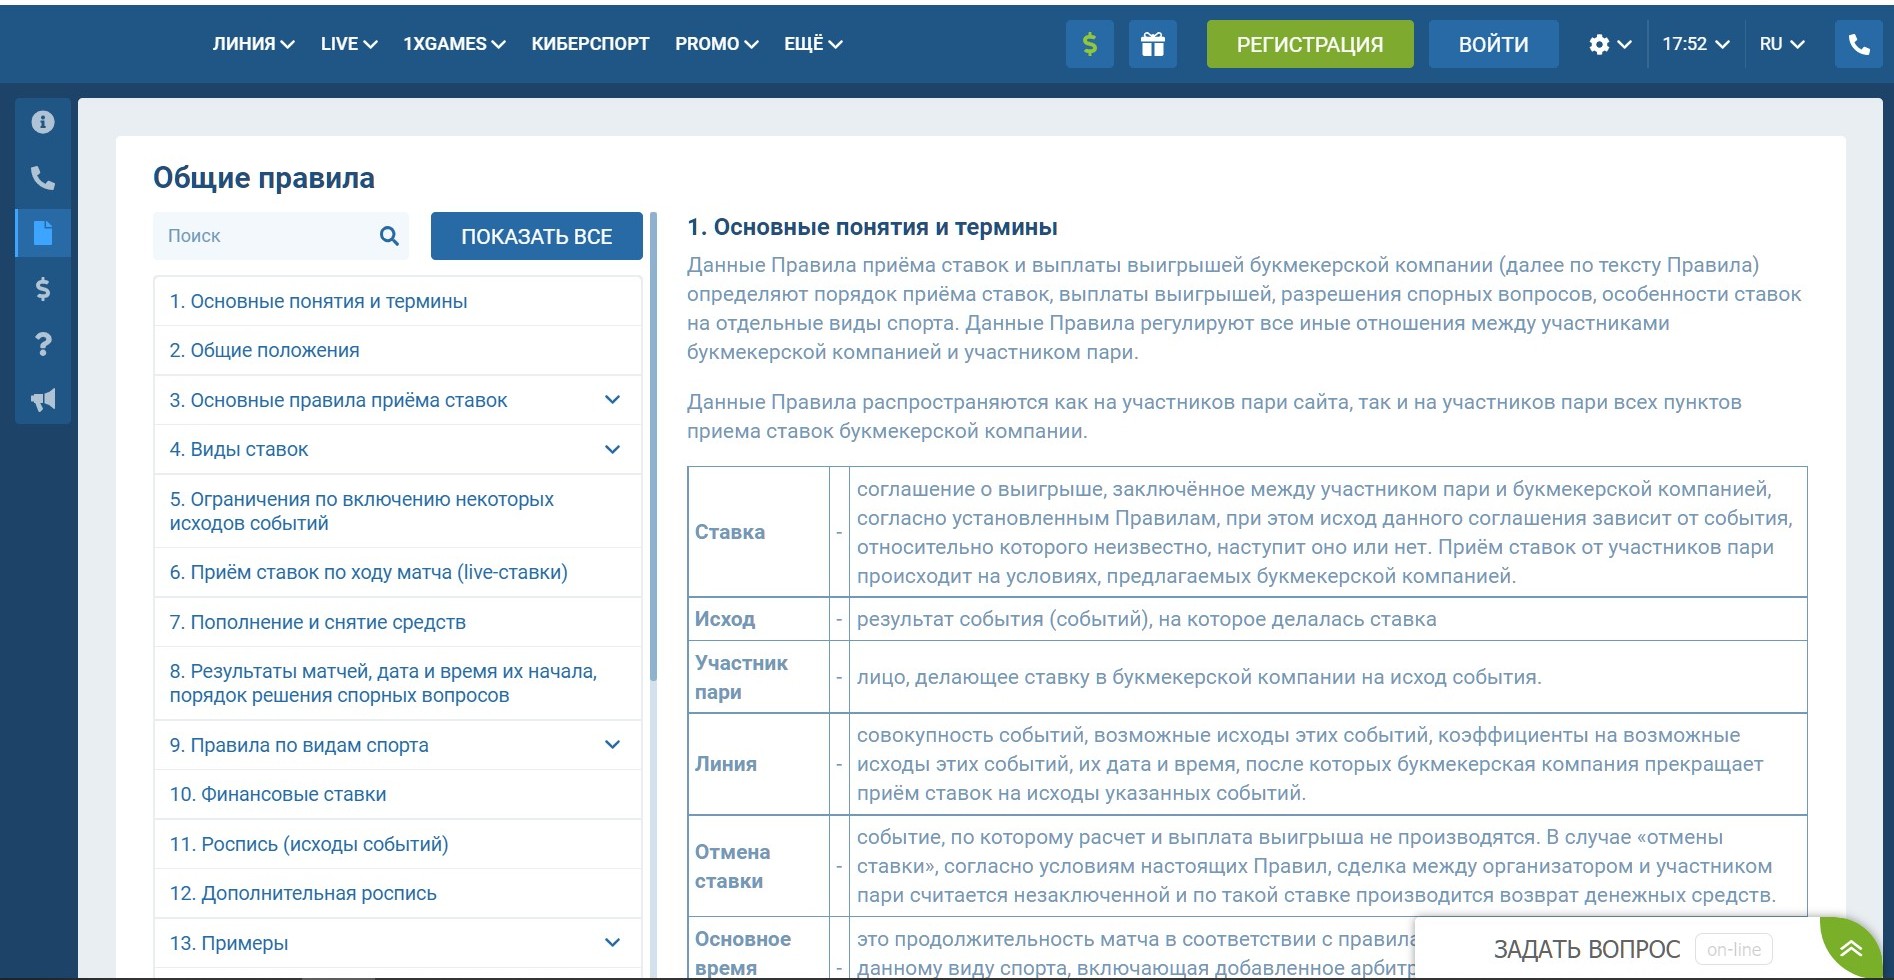Click the green dollar icon in header
This screenshot has height=980, width=1894.
pos(1090,44)
